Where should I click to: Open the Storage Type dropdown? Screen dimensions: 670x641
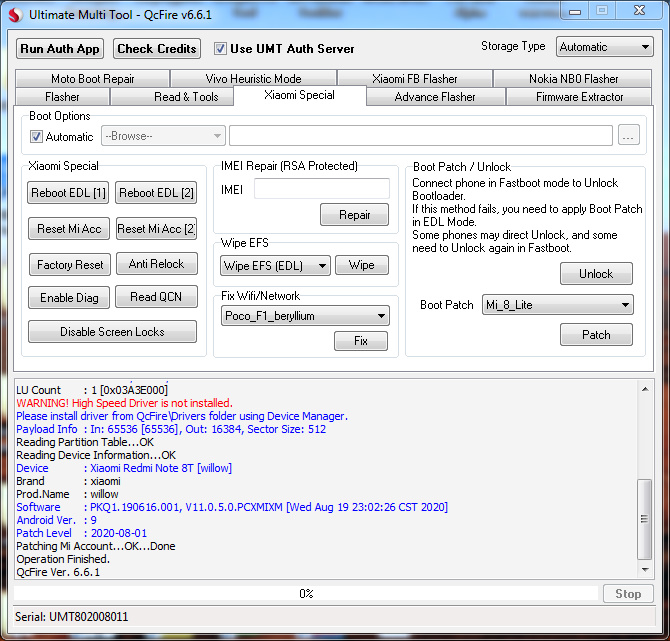tap(604, 47)
